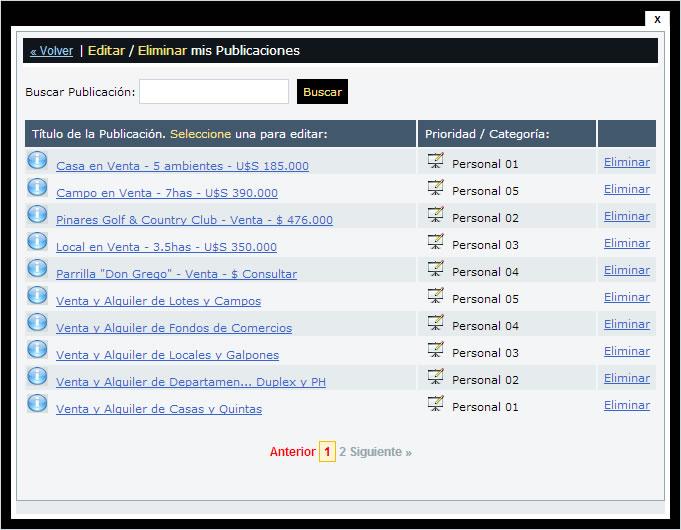Click info icon beside Pinares Golf listing

[37, 214]
